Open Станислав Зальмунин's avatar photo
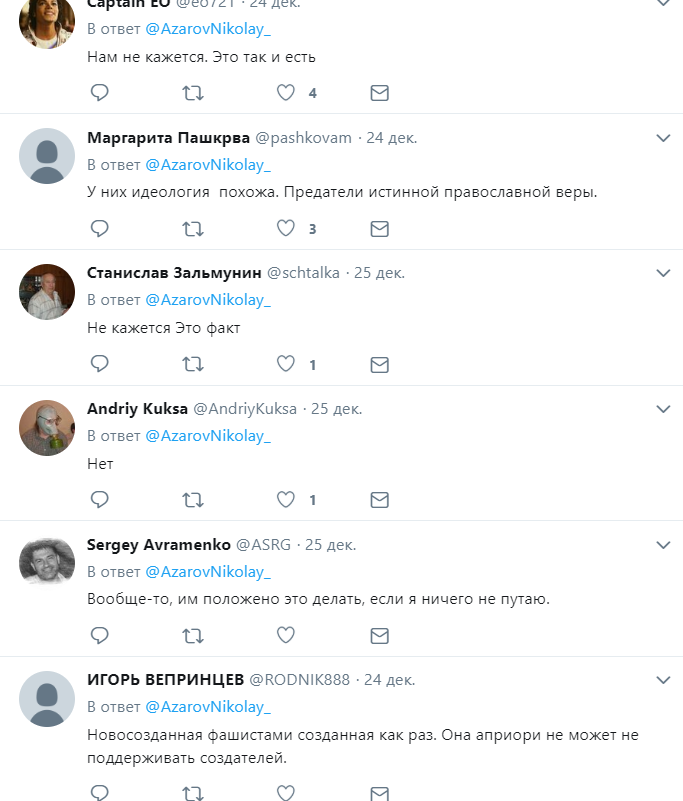The image size is (683, 801). [x=47, y=292]
